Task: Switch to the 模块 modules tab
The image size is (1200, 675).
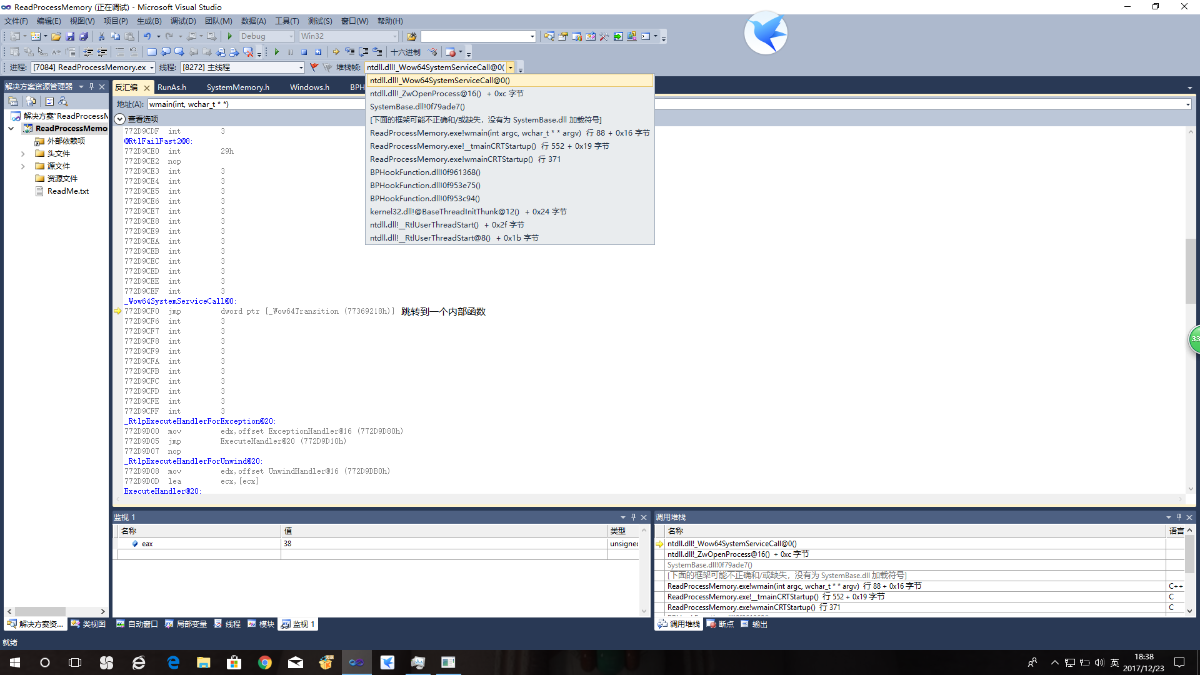Action: pos(261,624)
